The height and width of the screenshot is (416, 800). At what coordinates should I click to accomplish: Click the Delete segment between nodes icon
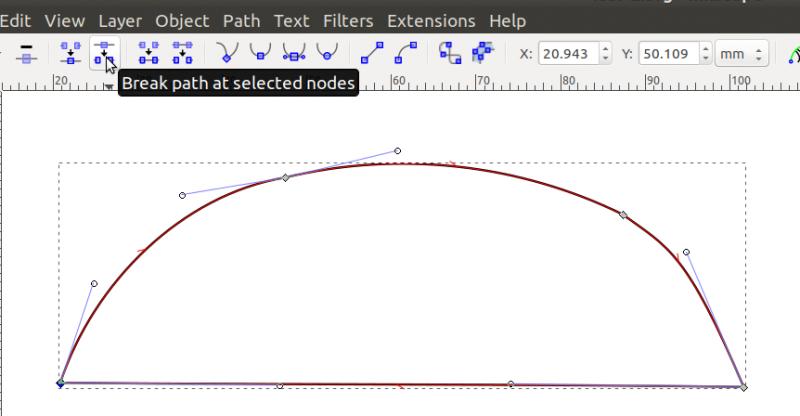182,53
